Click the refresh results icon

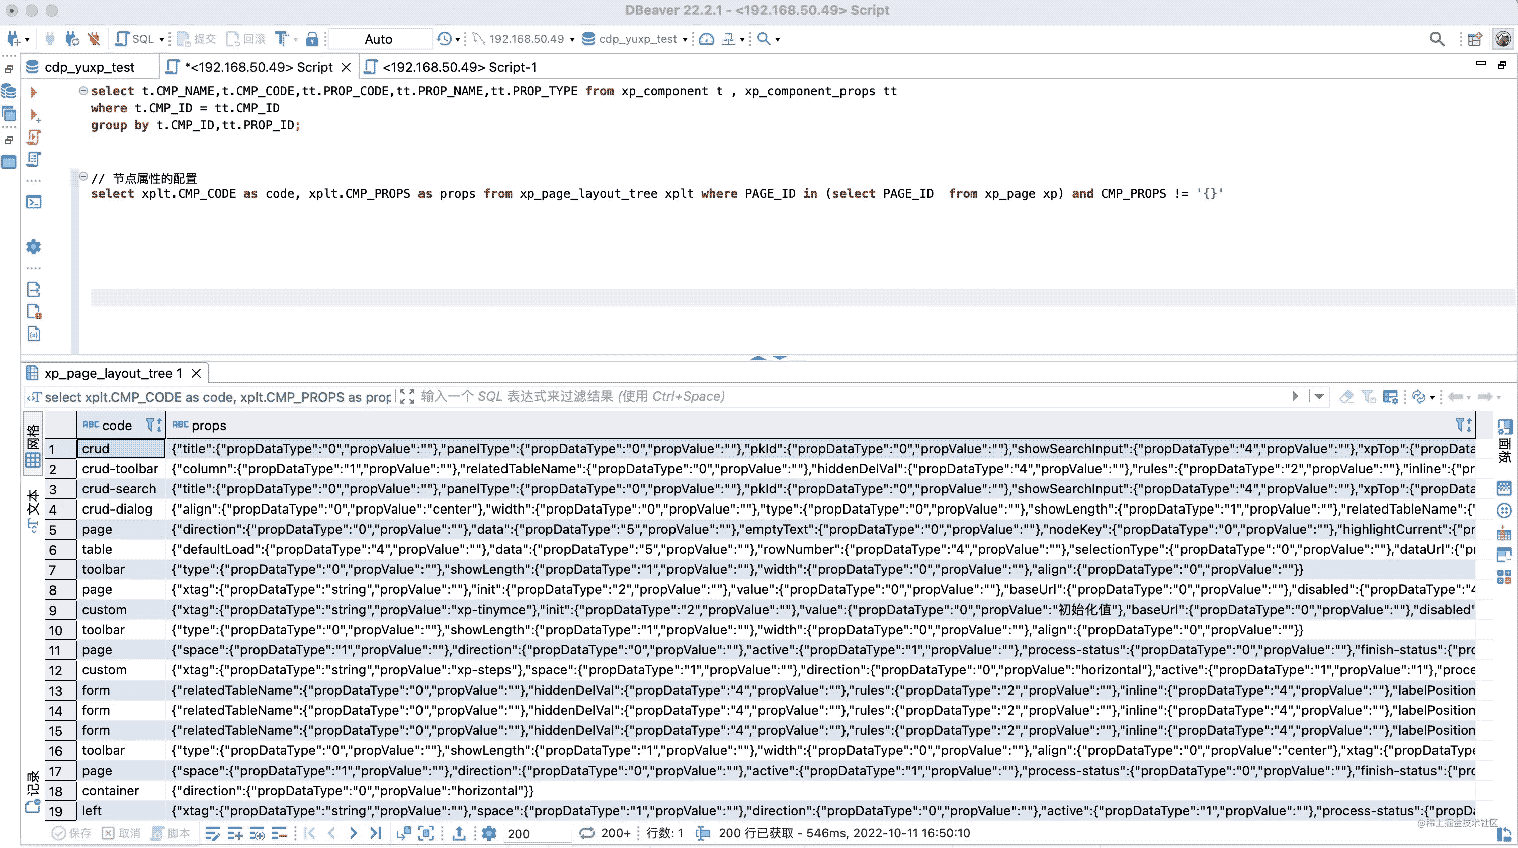point(1418,396)
